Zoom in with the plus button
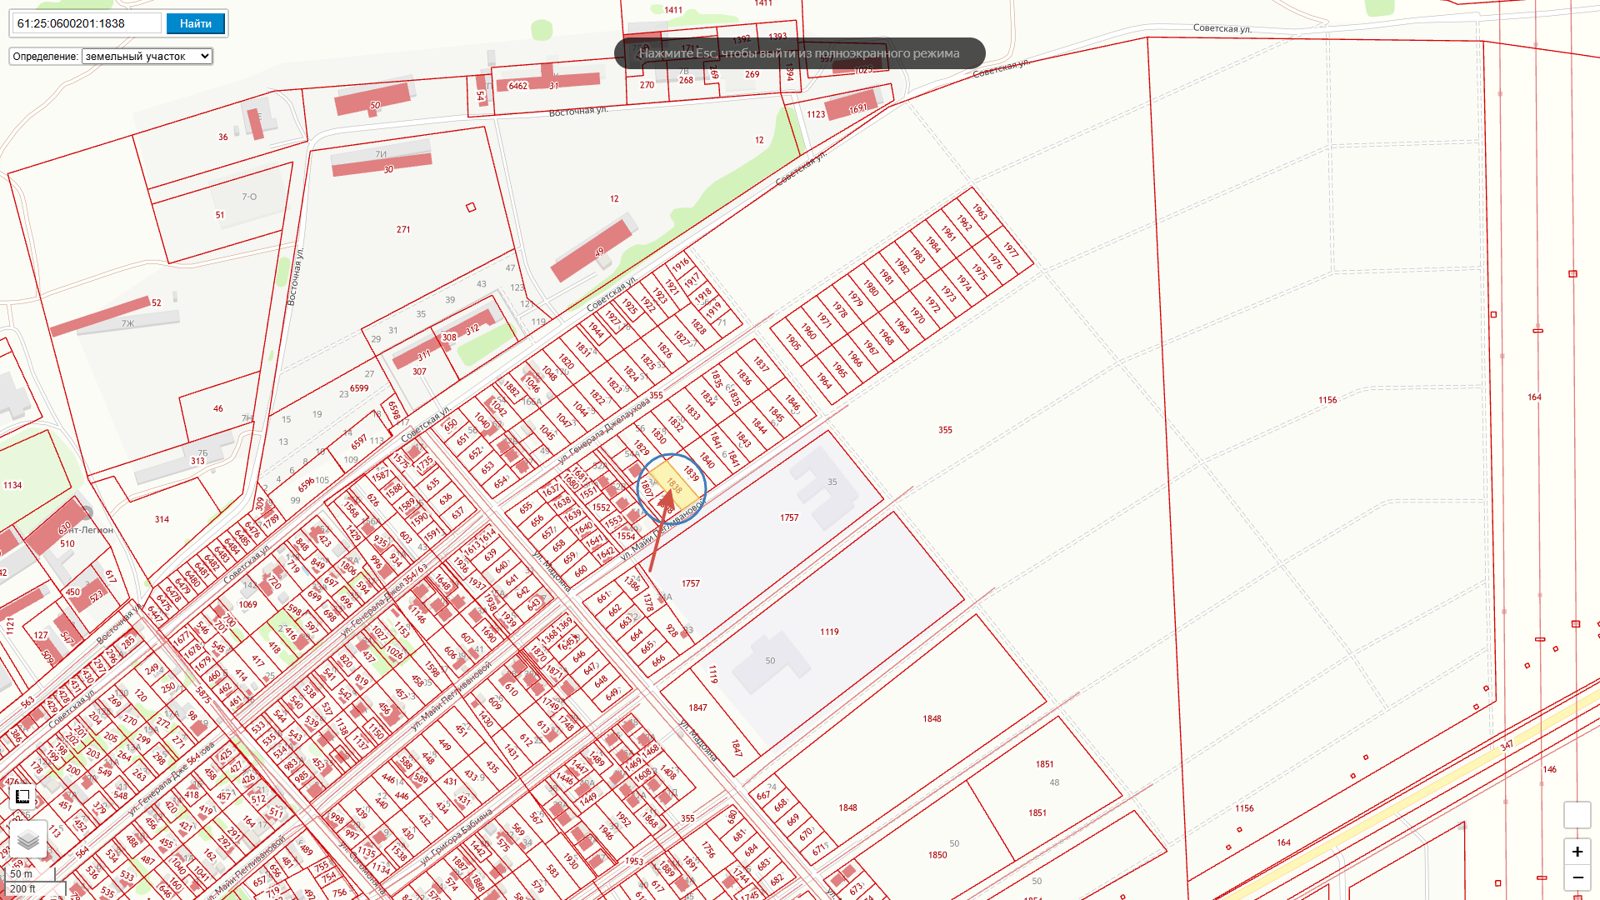 (1577, 852)
